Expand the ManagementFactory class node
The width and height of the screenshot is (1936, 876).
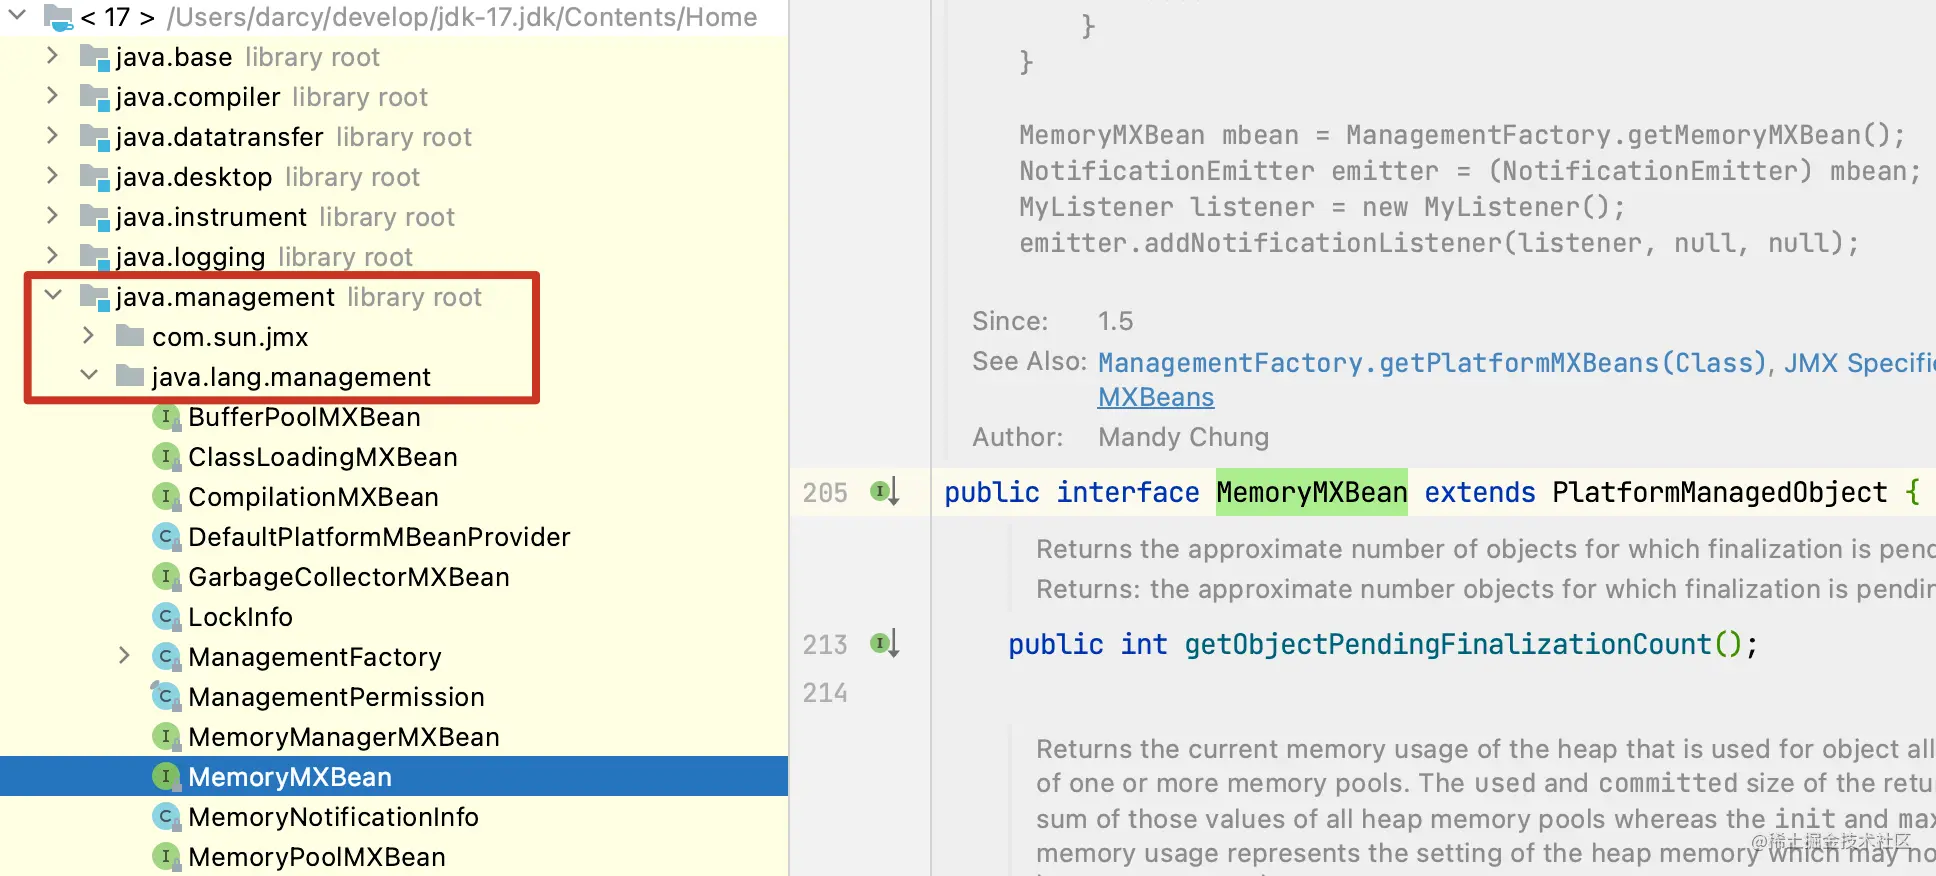[x=124, y=655]
